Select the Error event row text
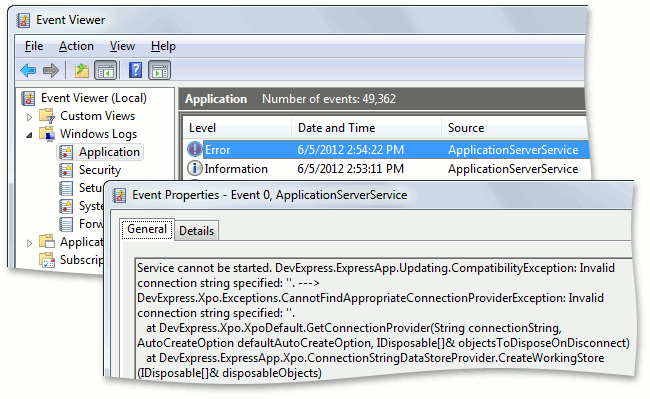Image resolution: width=650 pixels, height=399 pixels. pyautogui.click(x=218, y=150)
